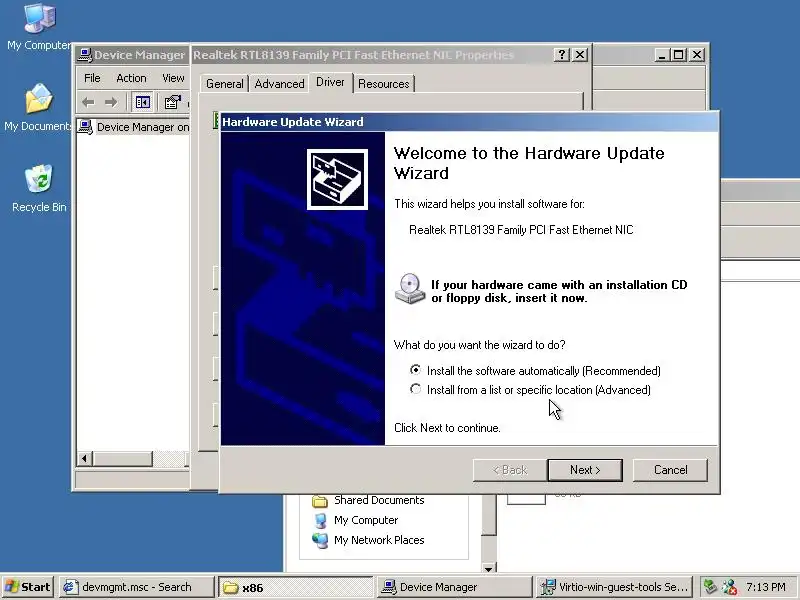Open the General tab of NIC Properties
The height and width of the screenshot is (600, 800).
(x=224, y=84)
